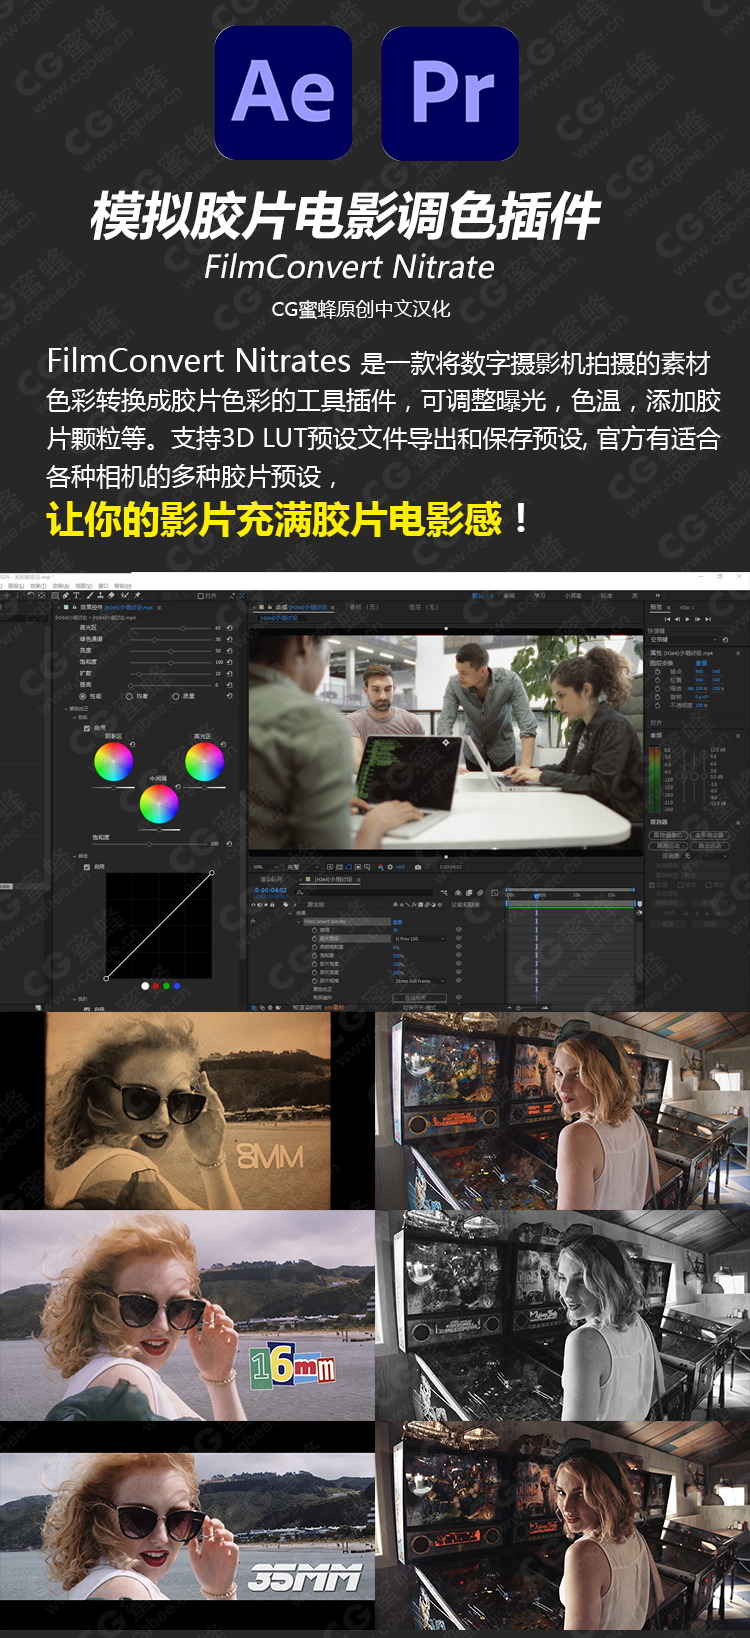Switch to the 默认 workspace tab

478,596
